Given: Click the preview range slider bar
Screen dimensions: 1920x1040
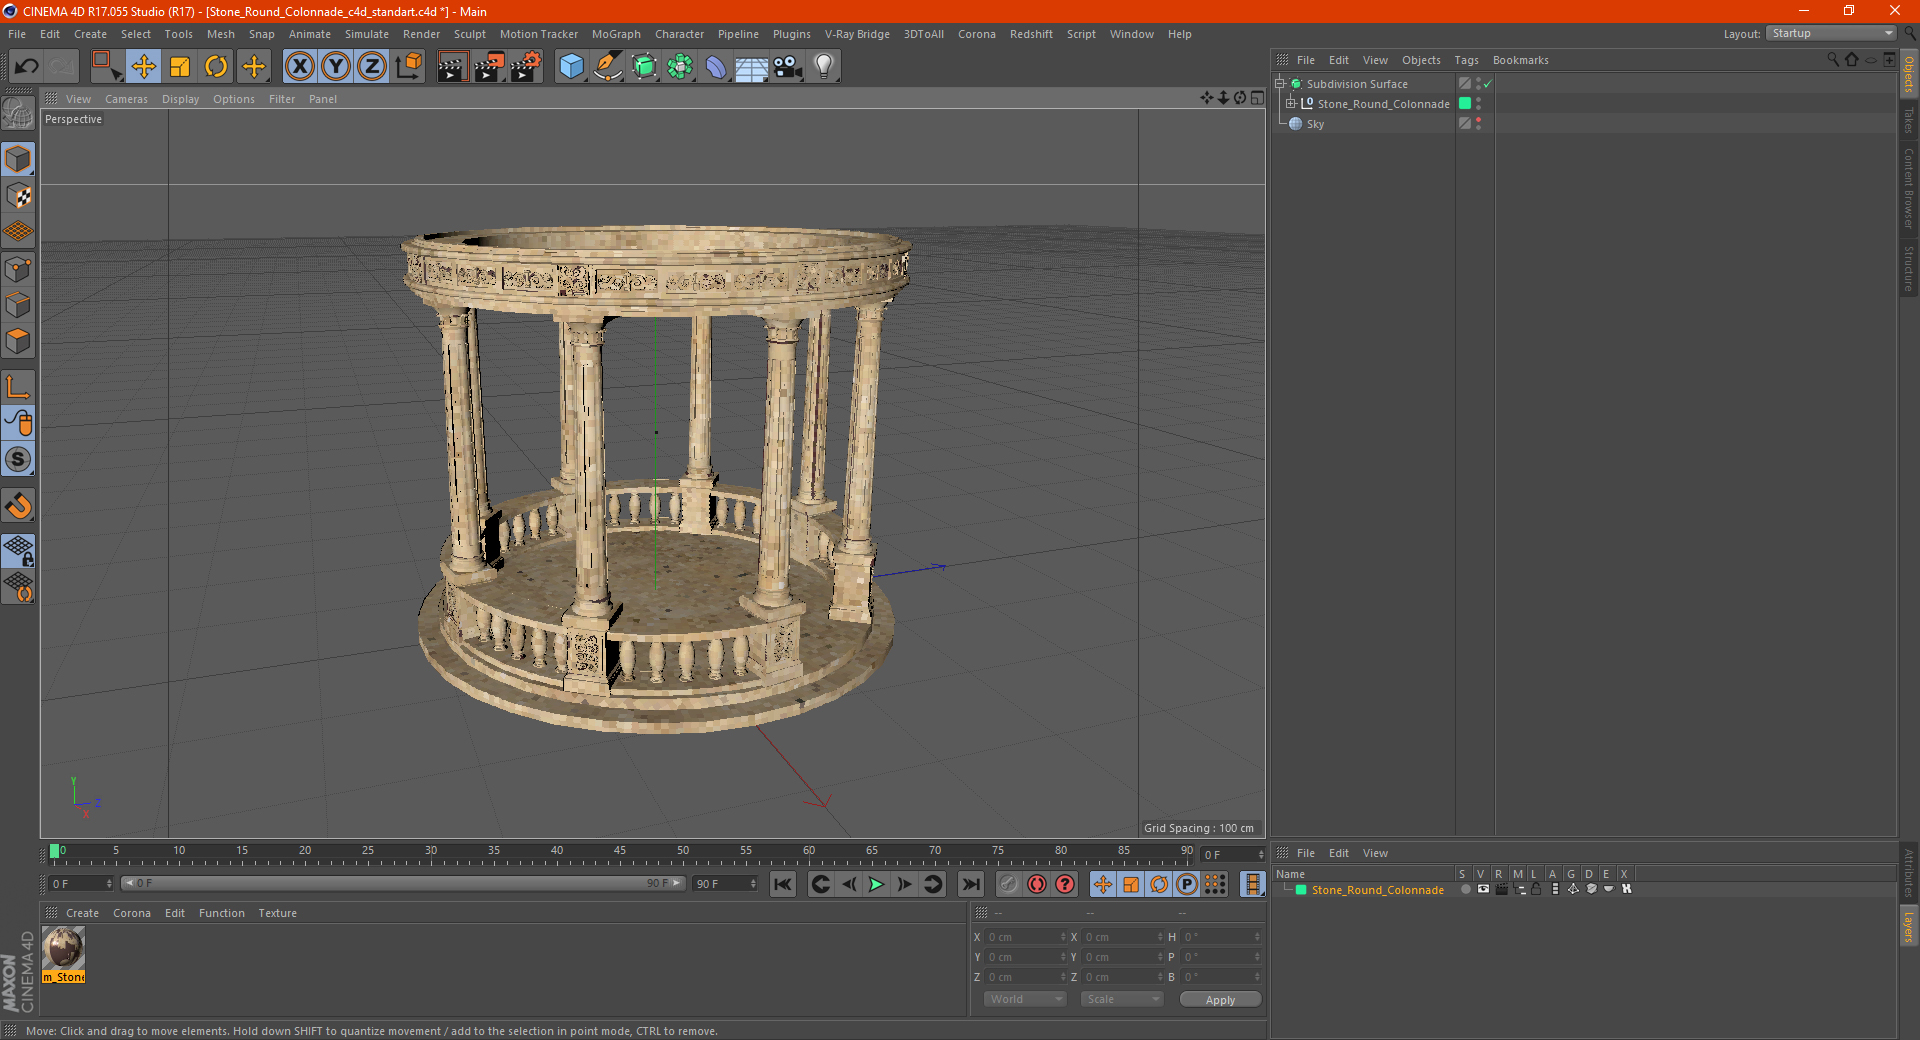Looking at the screenshot, I should pyautogui.click(x=402, y=883).
